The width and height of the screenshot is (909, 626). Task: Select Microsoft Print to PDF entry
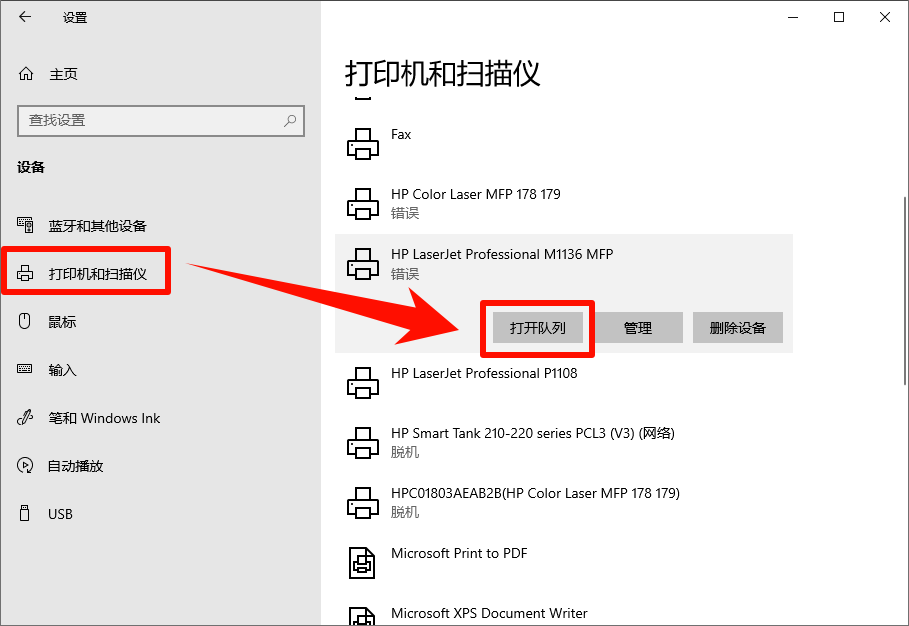[x=563, y=563]
